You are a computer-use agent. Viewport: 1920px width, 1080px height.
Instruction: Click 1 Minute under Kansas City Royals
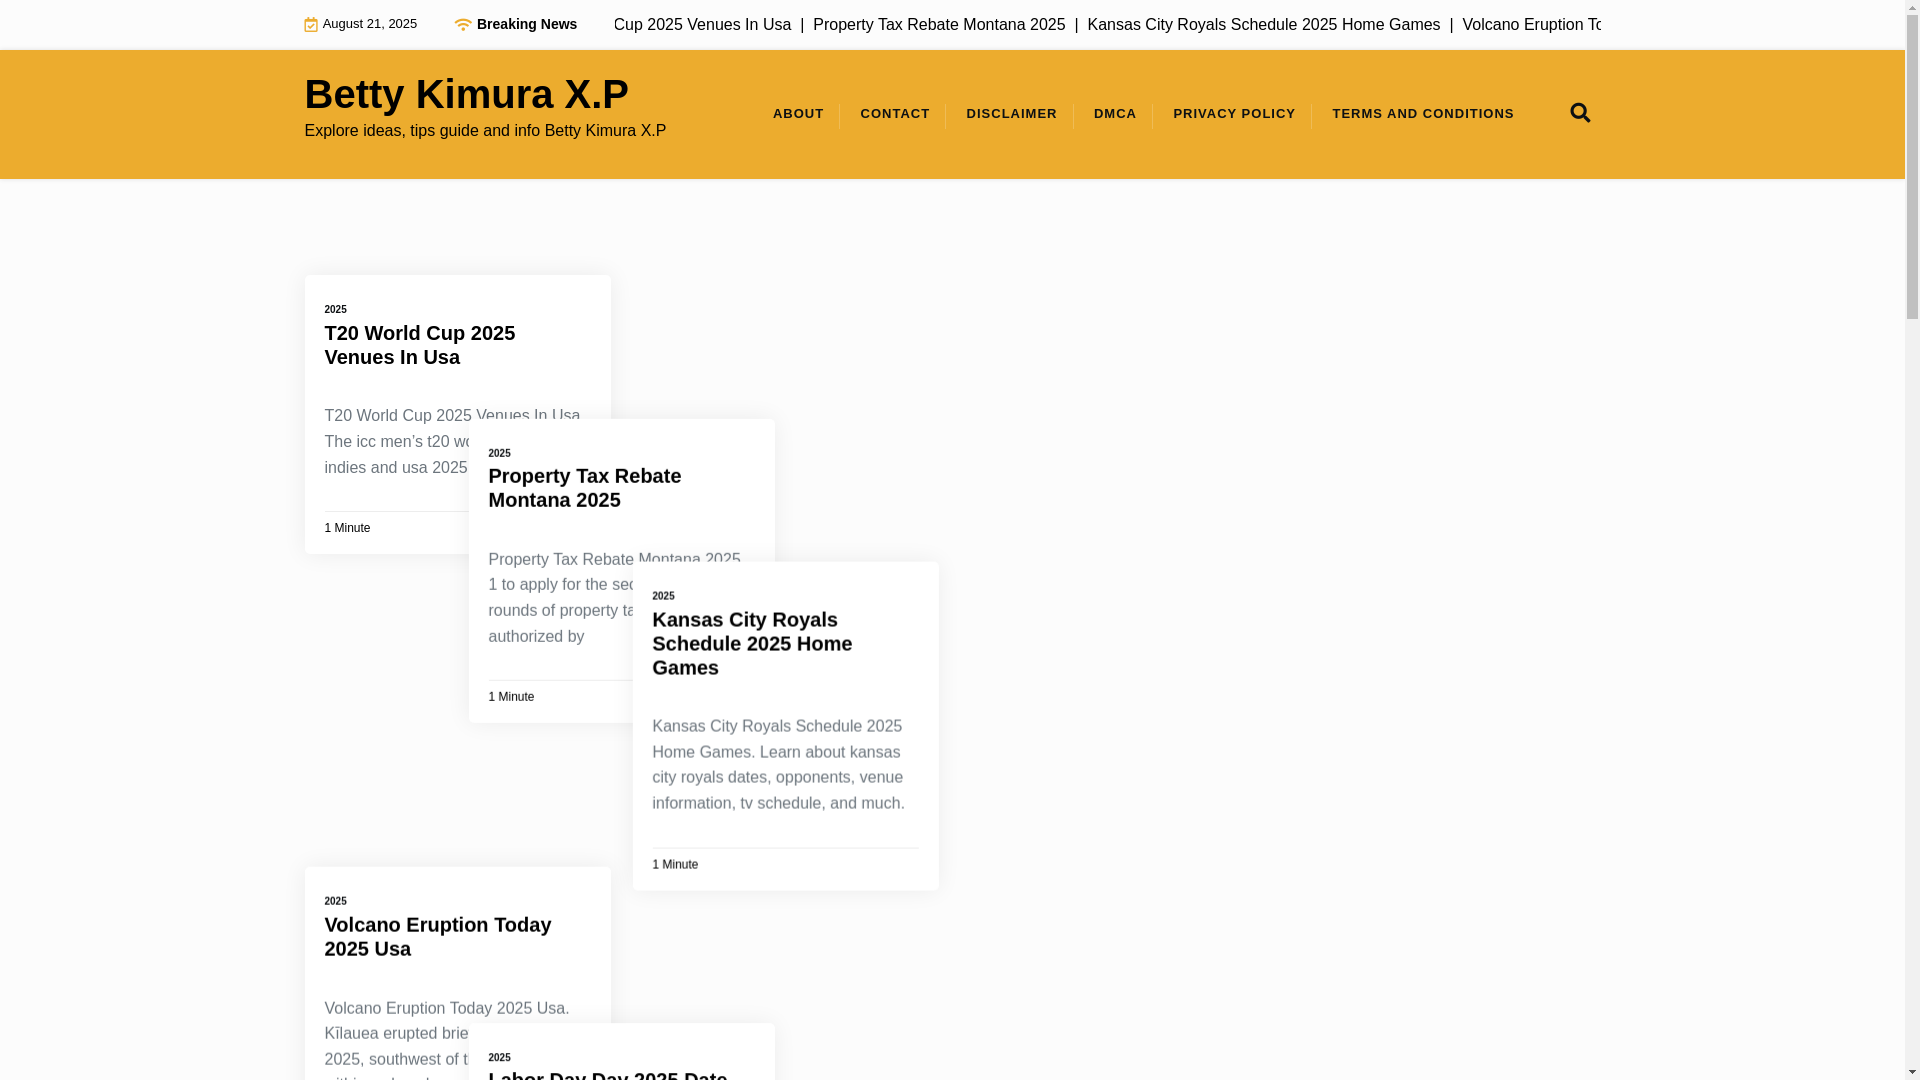tap(675, 865)
